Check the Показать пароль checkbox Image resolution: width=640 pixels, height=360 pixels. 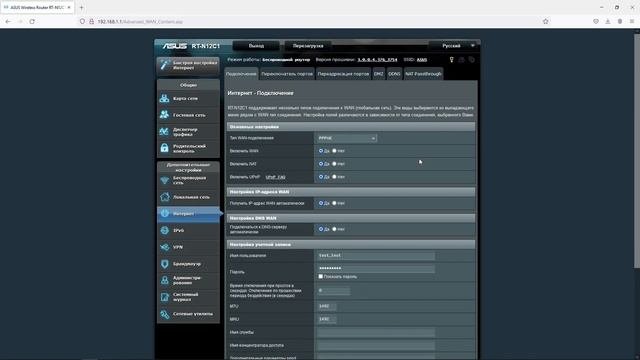click(320, 277)
